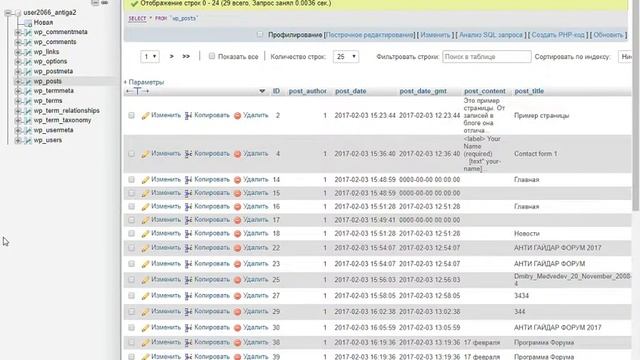
Task: Click the Поиск в таблице filter field
Action: (487, 57)
